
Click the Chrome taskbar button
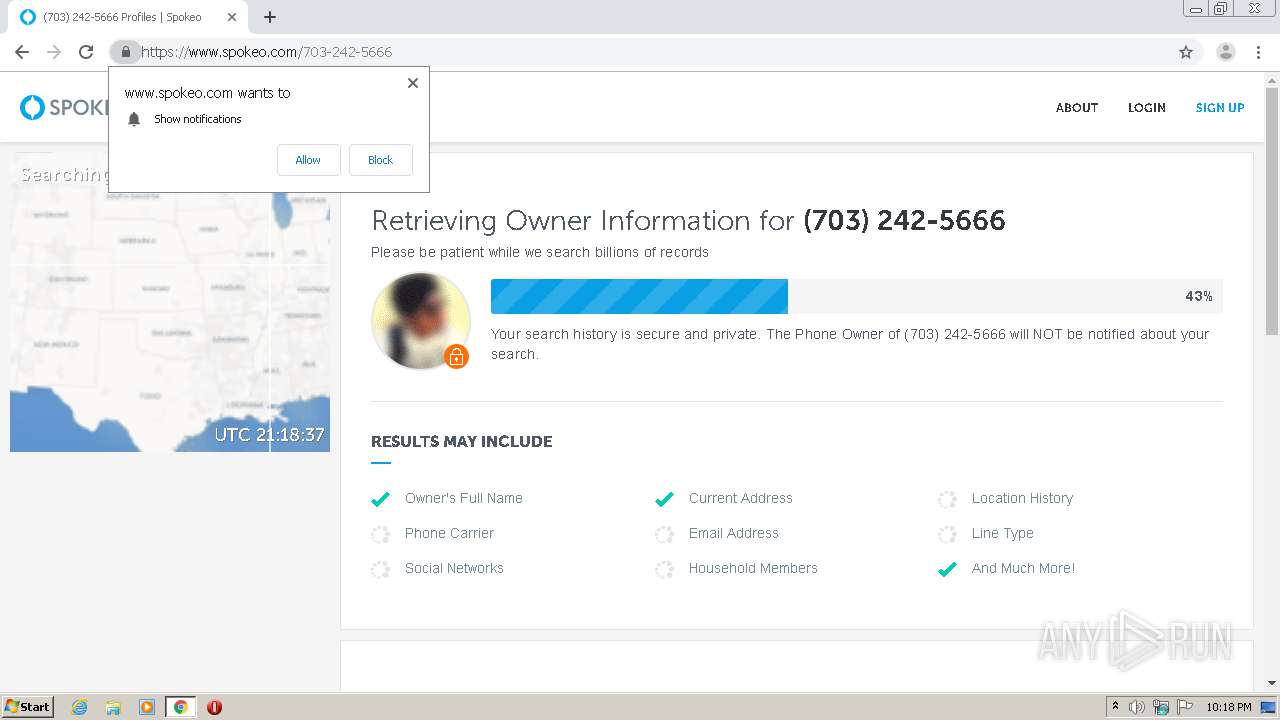click(180, 707)
